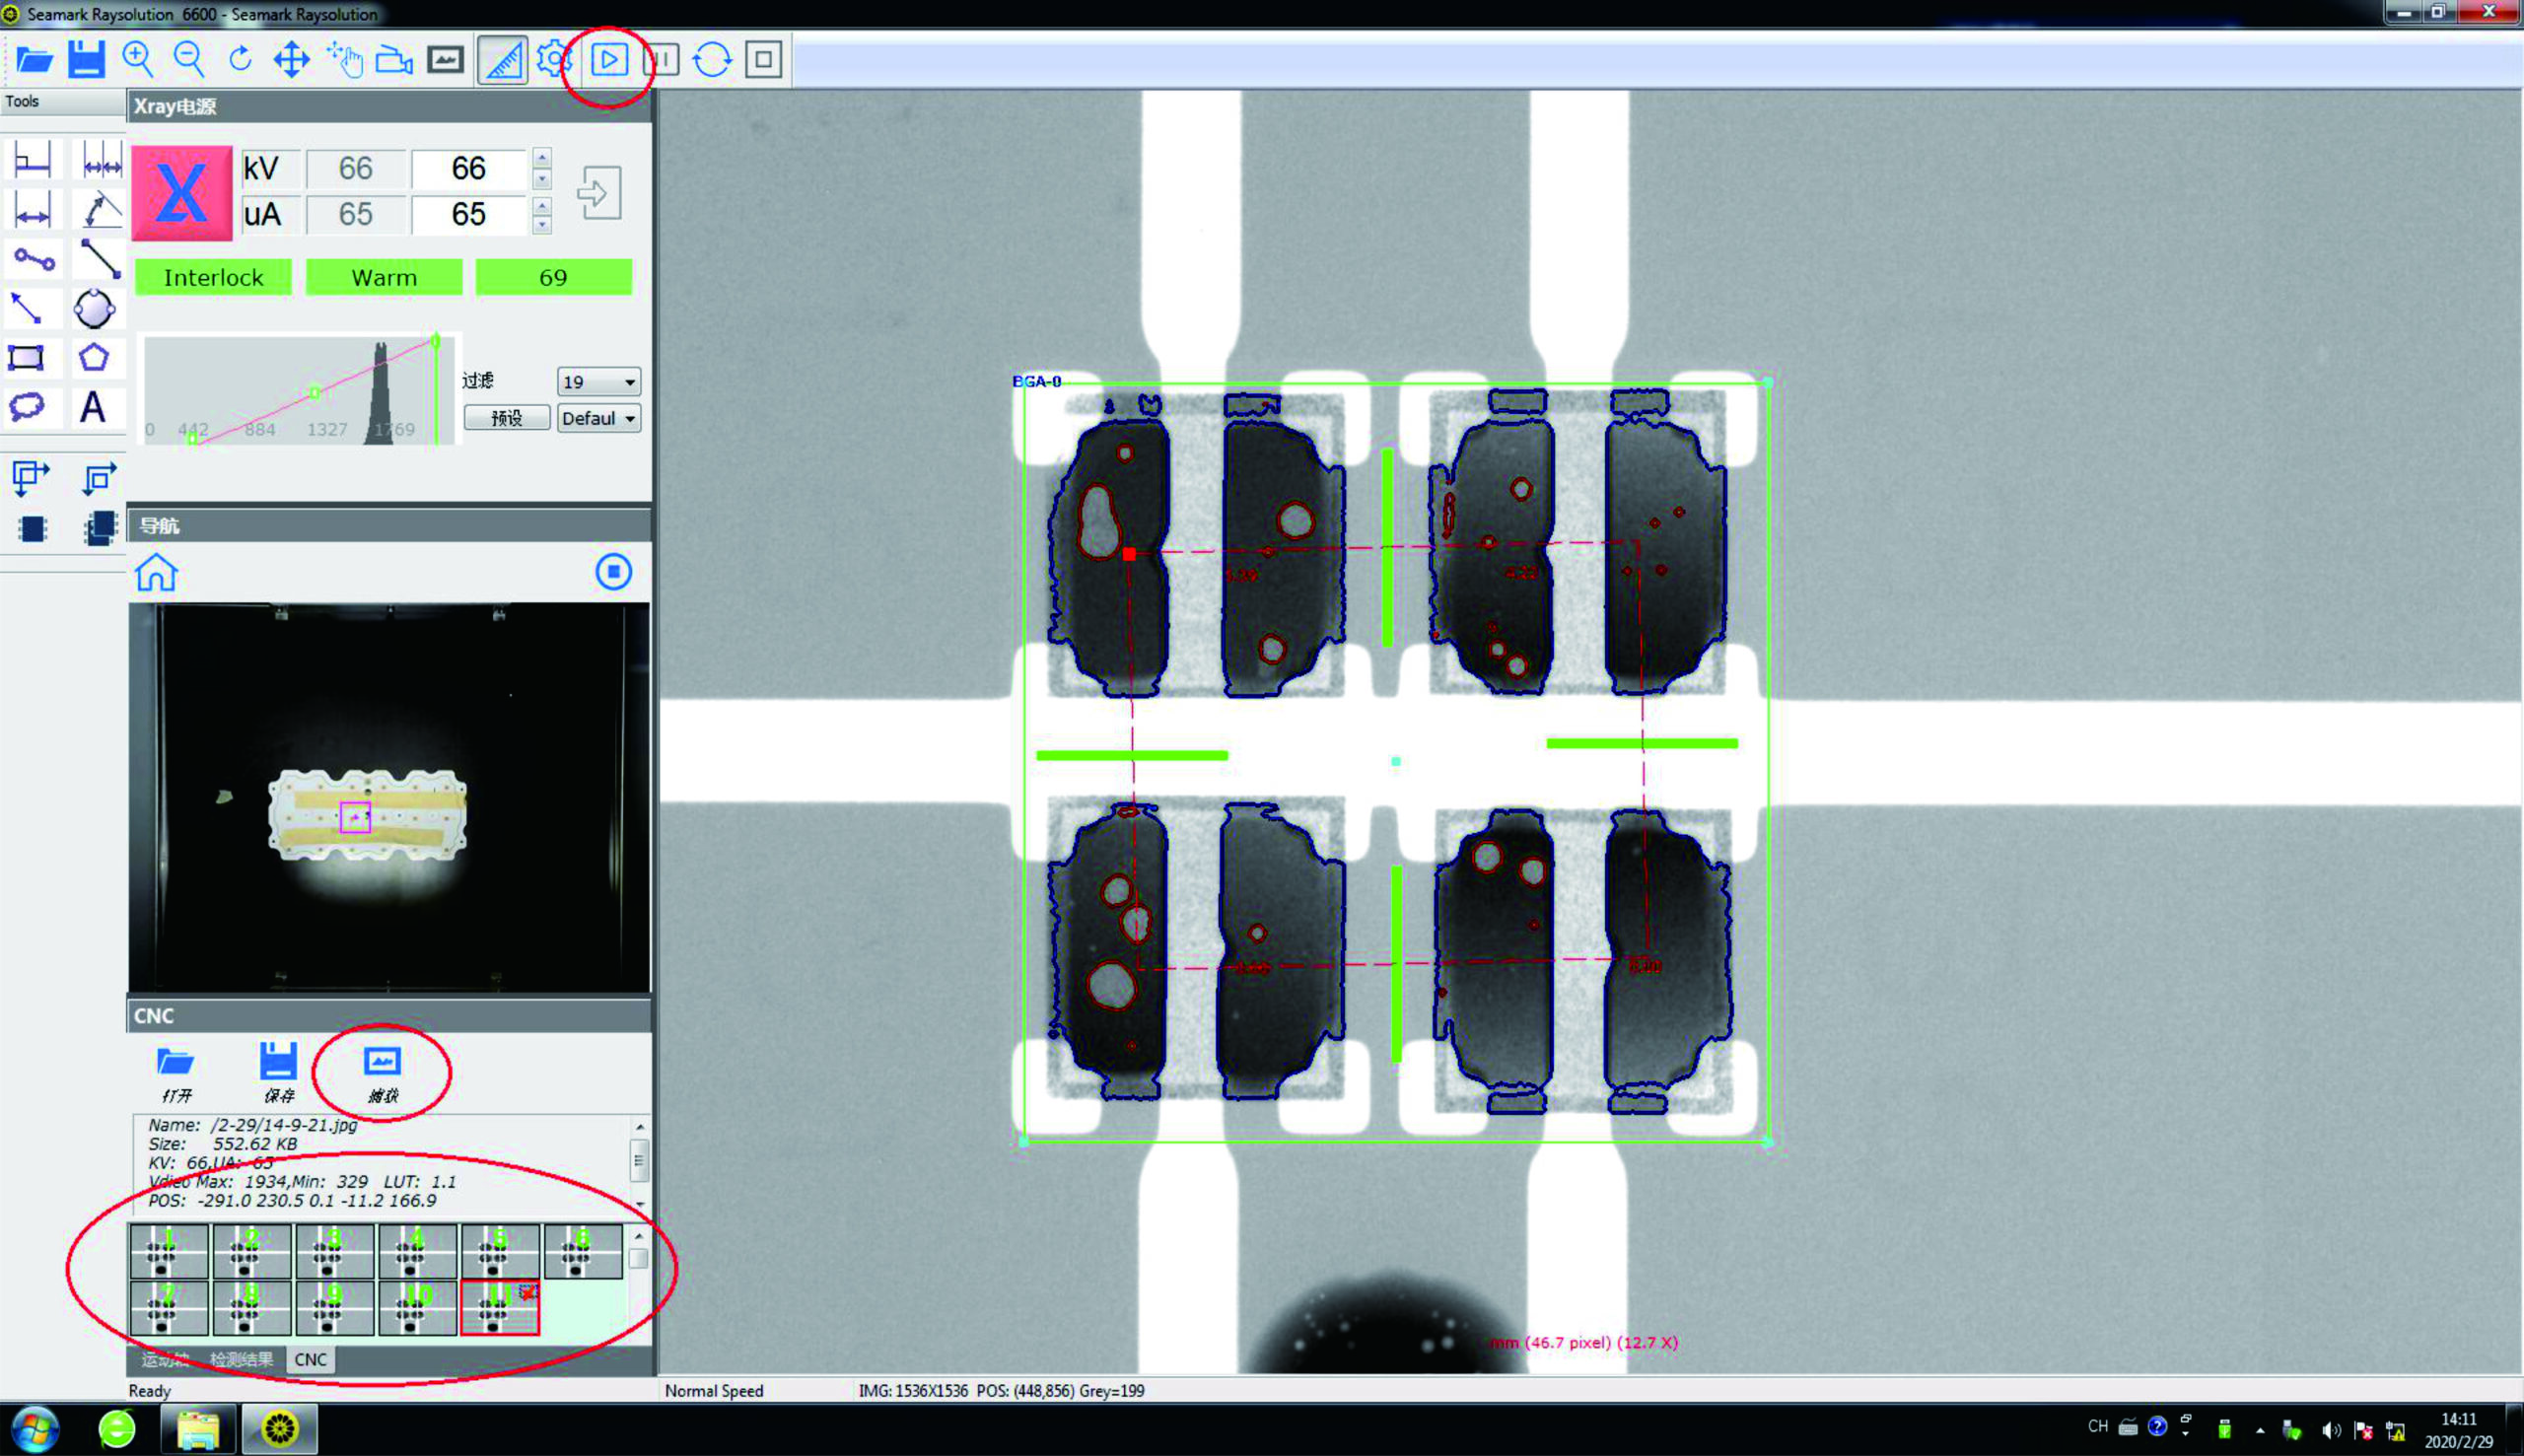Toggle the Interlock status indicator

[213, 277]
